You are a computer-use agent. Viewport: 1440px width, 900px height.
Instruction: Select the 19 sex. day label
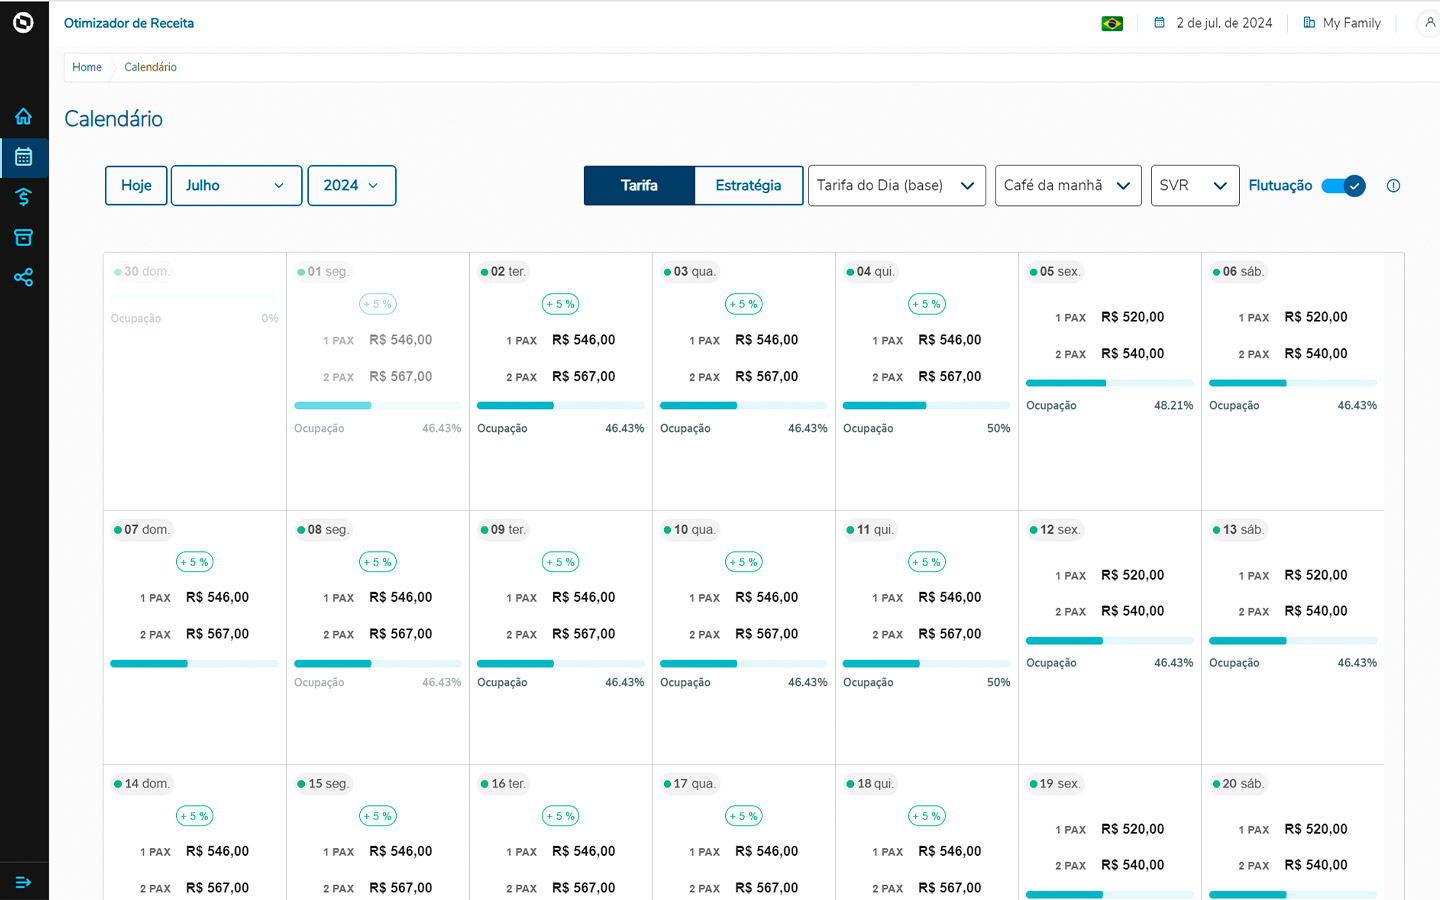1054,784
